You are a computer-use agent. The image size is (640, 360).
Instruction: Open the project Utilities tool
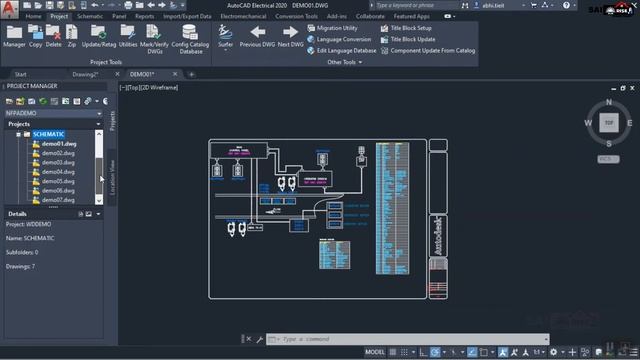pos(128,36)
